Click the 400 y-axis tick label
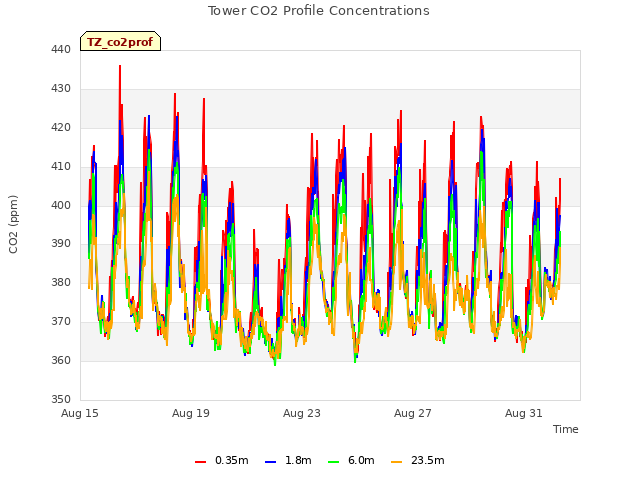The image size is (640, 480). [61, 205]
